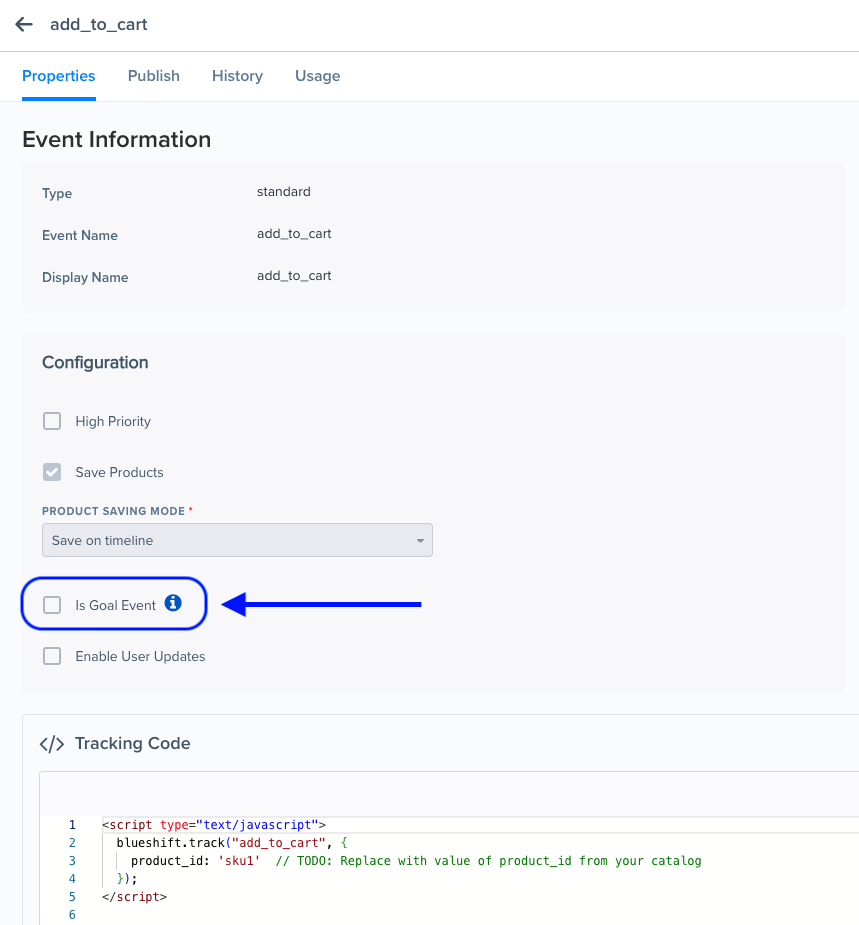Viewport: 859px width, 925px height.
Task: Click the Display Name value add_to_cart
Action: tap(294, 276)
